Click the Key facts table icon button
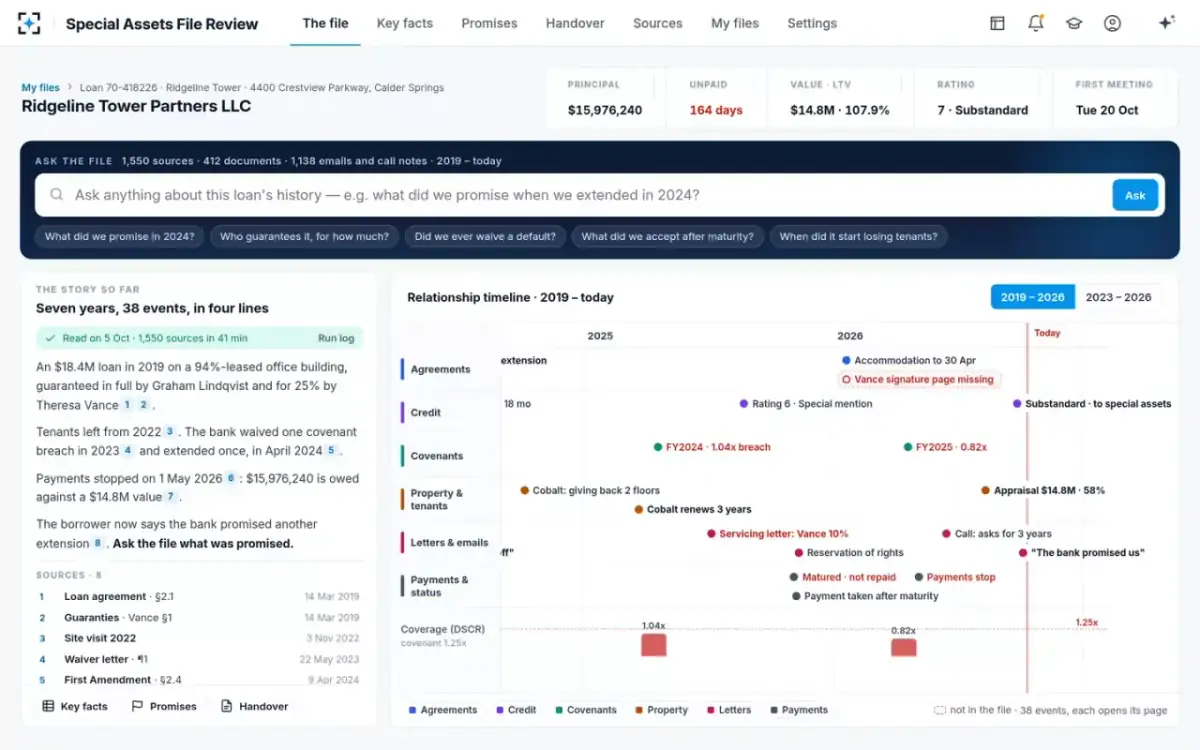 tap(74, 706)
